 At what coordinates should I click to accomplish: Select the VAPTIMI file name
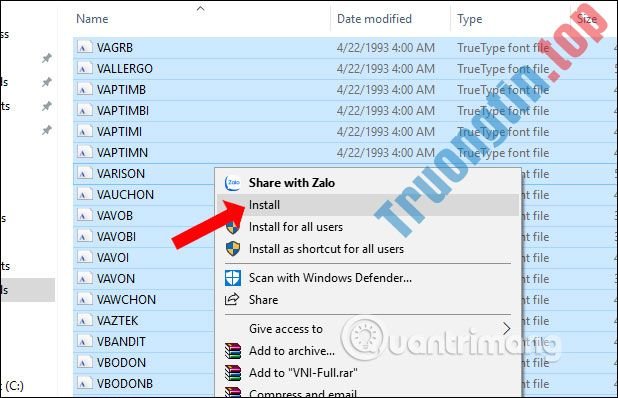[119, 132]
